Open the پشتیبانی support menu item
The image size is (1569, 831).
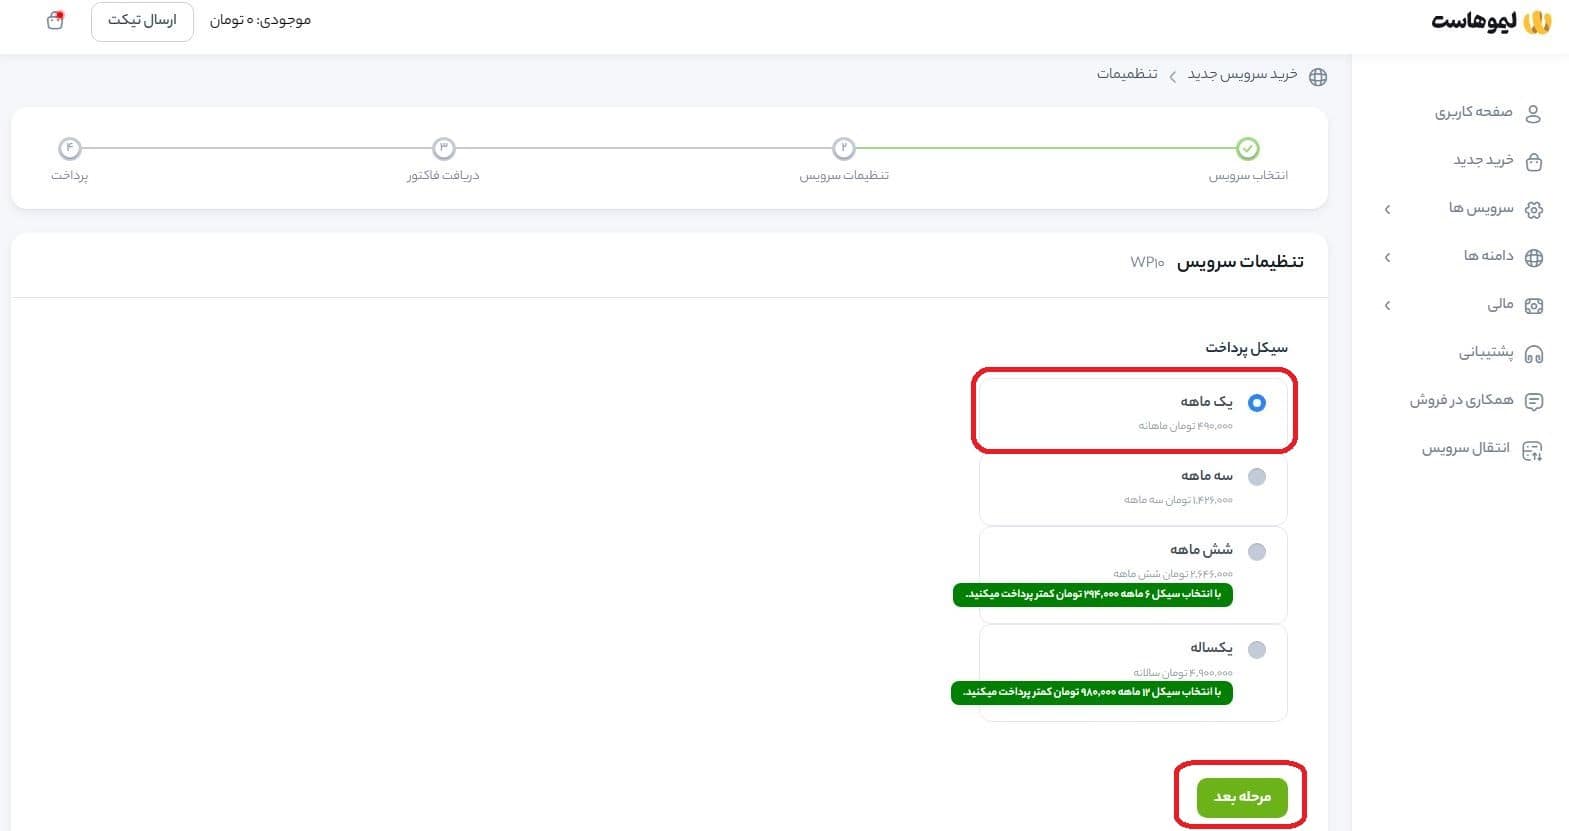(1485, 352)
